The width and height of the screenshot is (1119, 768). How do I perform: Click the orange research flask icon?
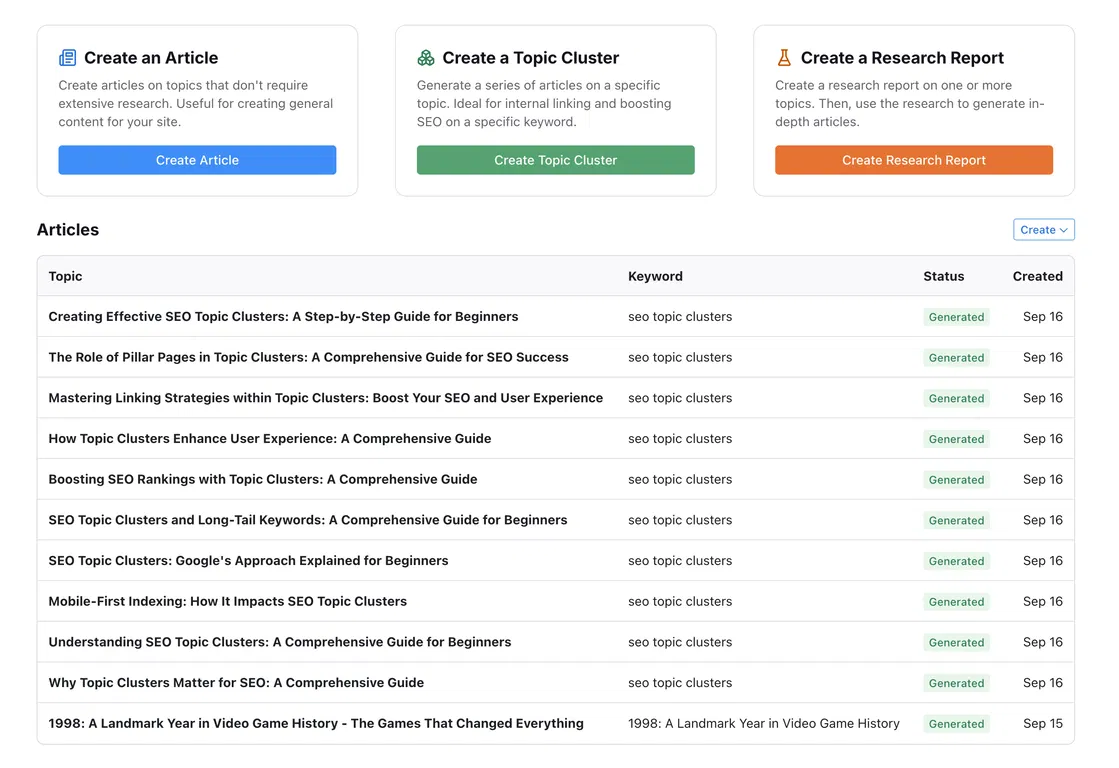pyautogui.click(x=784, y=57)
